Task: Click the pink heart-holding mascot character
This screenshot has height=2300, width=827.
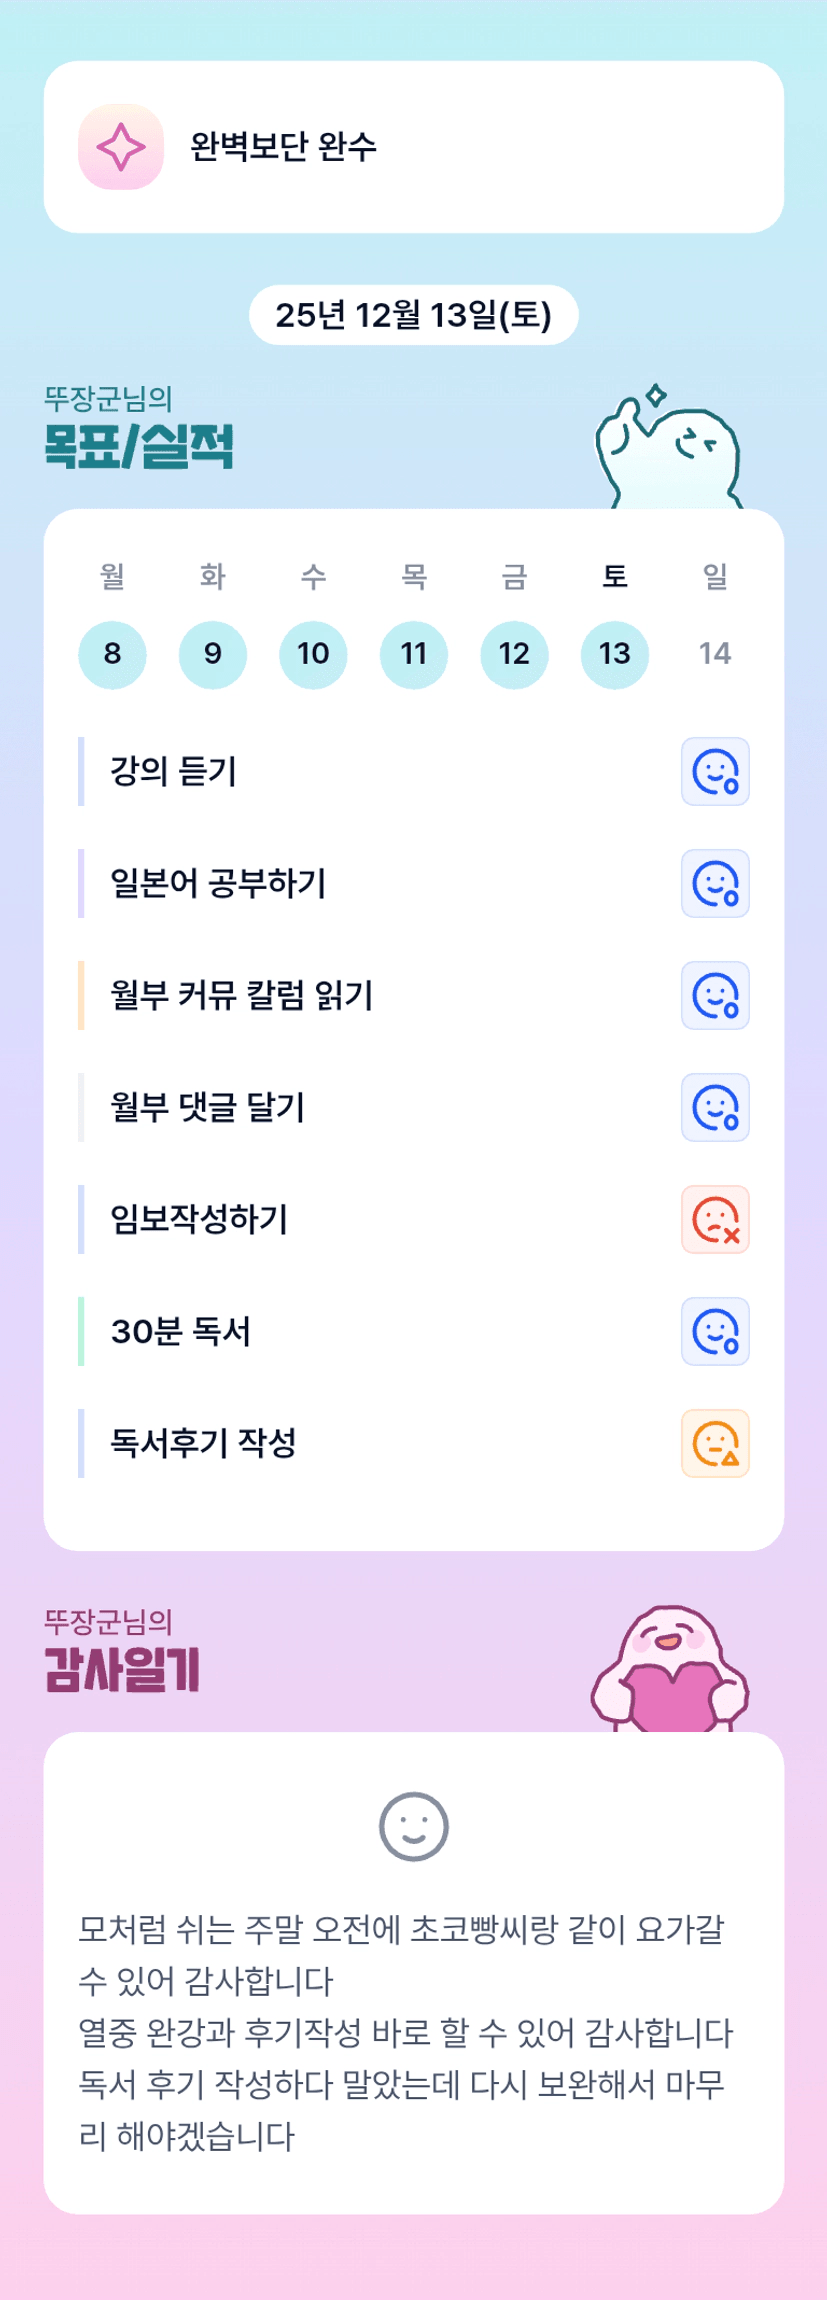Action: click(x=671, y=1670)
